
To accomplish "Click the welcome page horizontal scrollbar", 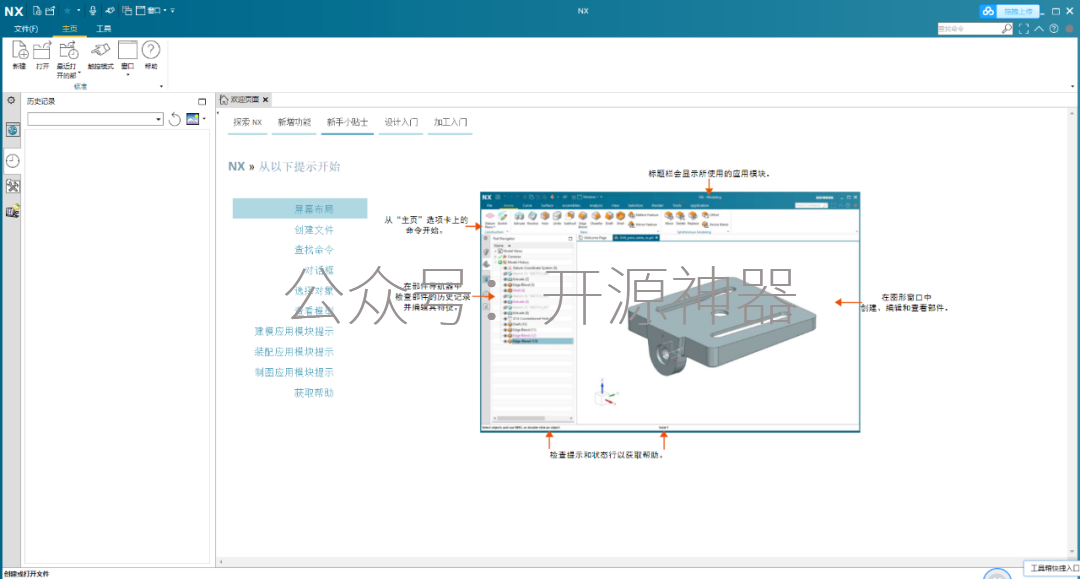I will point(643,562).
